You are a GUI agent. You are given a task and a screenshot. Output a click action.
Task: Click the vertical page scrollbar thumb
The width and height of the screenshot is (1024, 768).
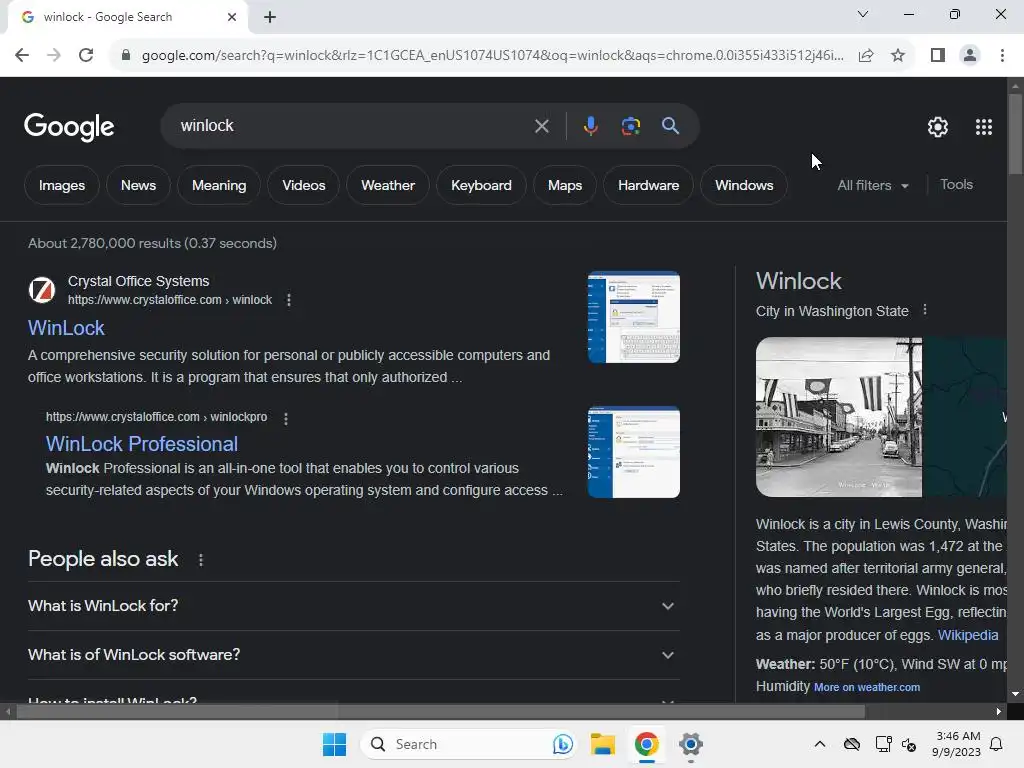tap(1015, 134)
